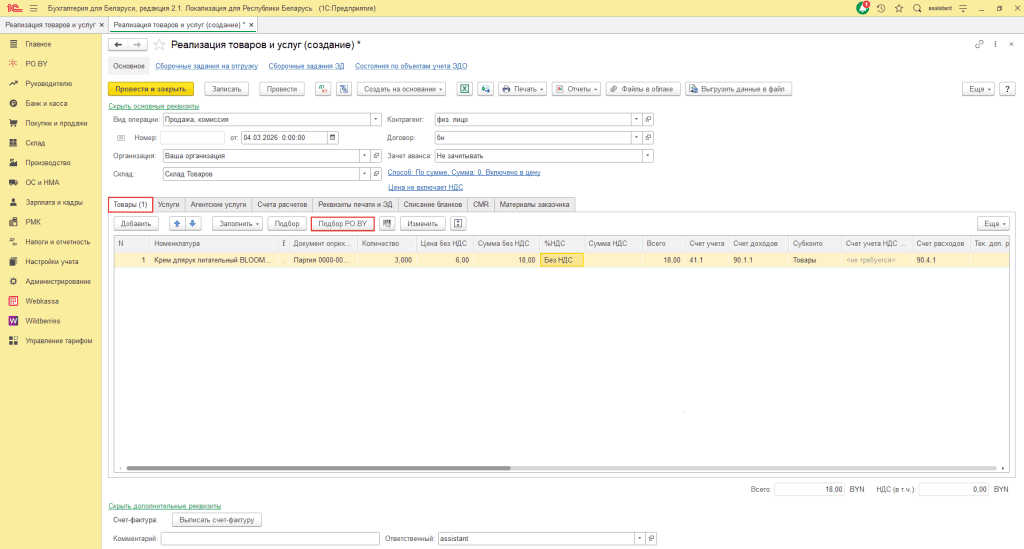1024x549 pixels.
Task: Open the Счета расчетов tab
Action: pos(280,204)
